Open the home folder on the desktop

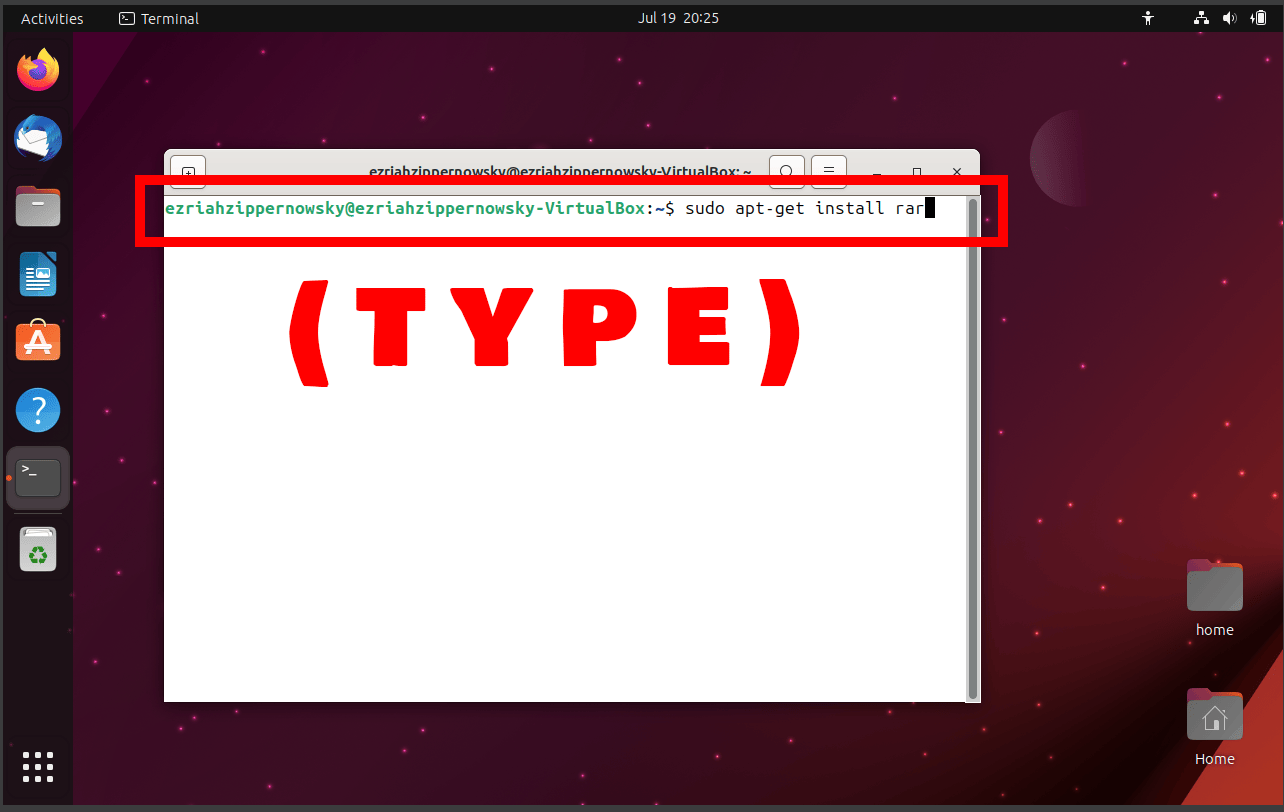point(1214,586)
